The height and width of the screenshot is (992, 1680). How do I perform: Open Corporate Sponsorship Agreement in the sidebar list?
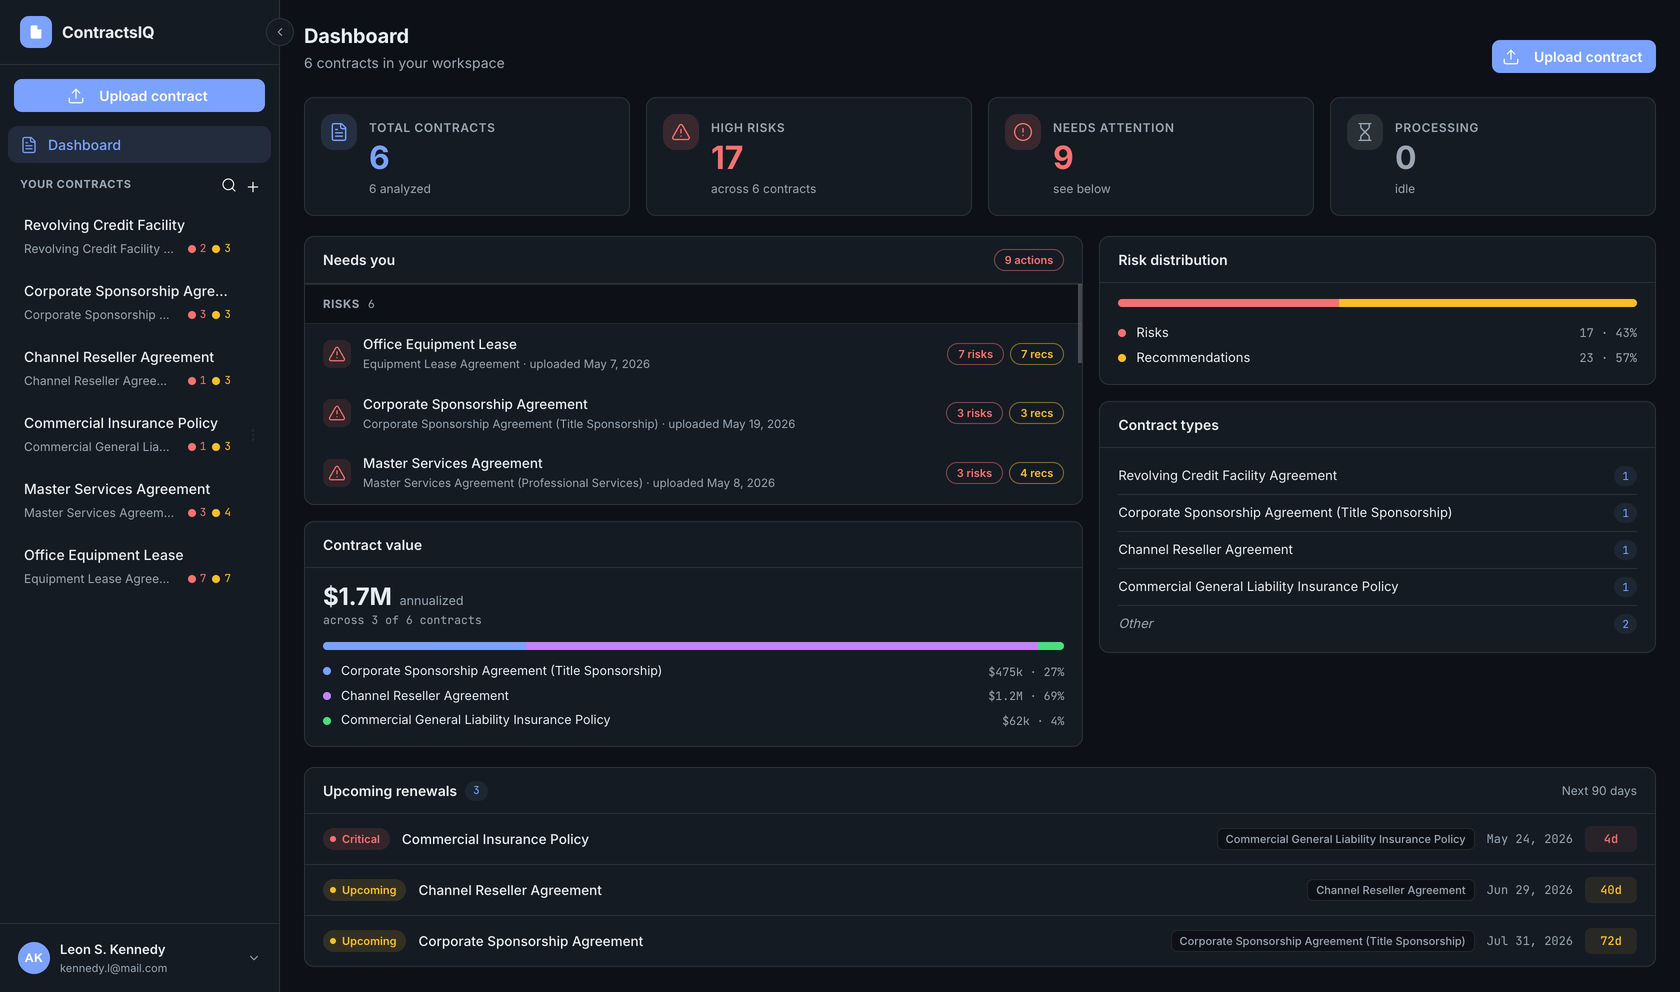tap(139, 303)
